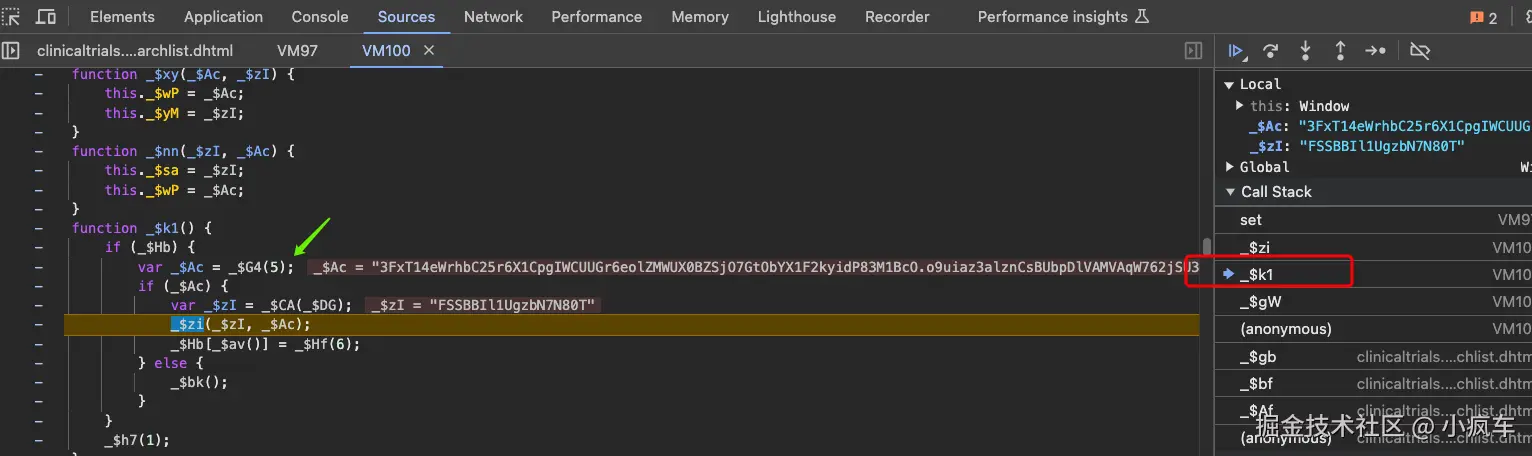
Task: Collapse the Call Stack section
Action: coord(1230,192)
